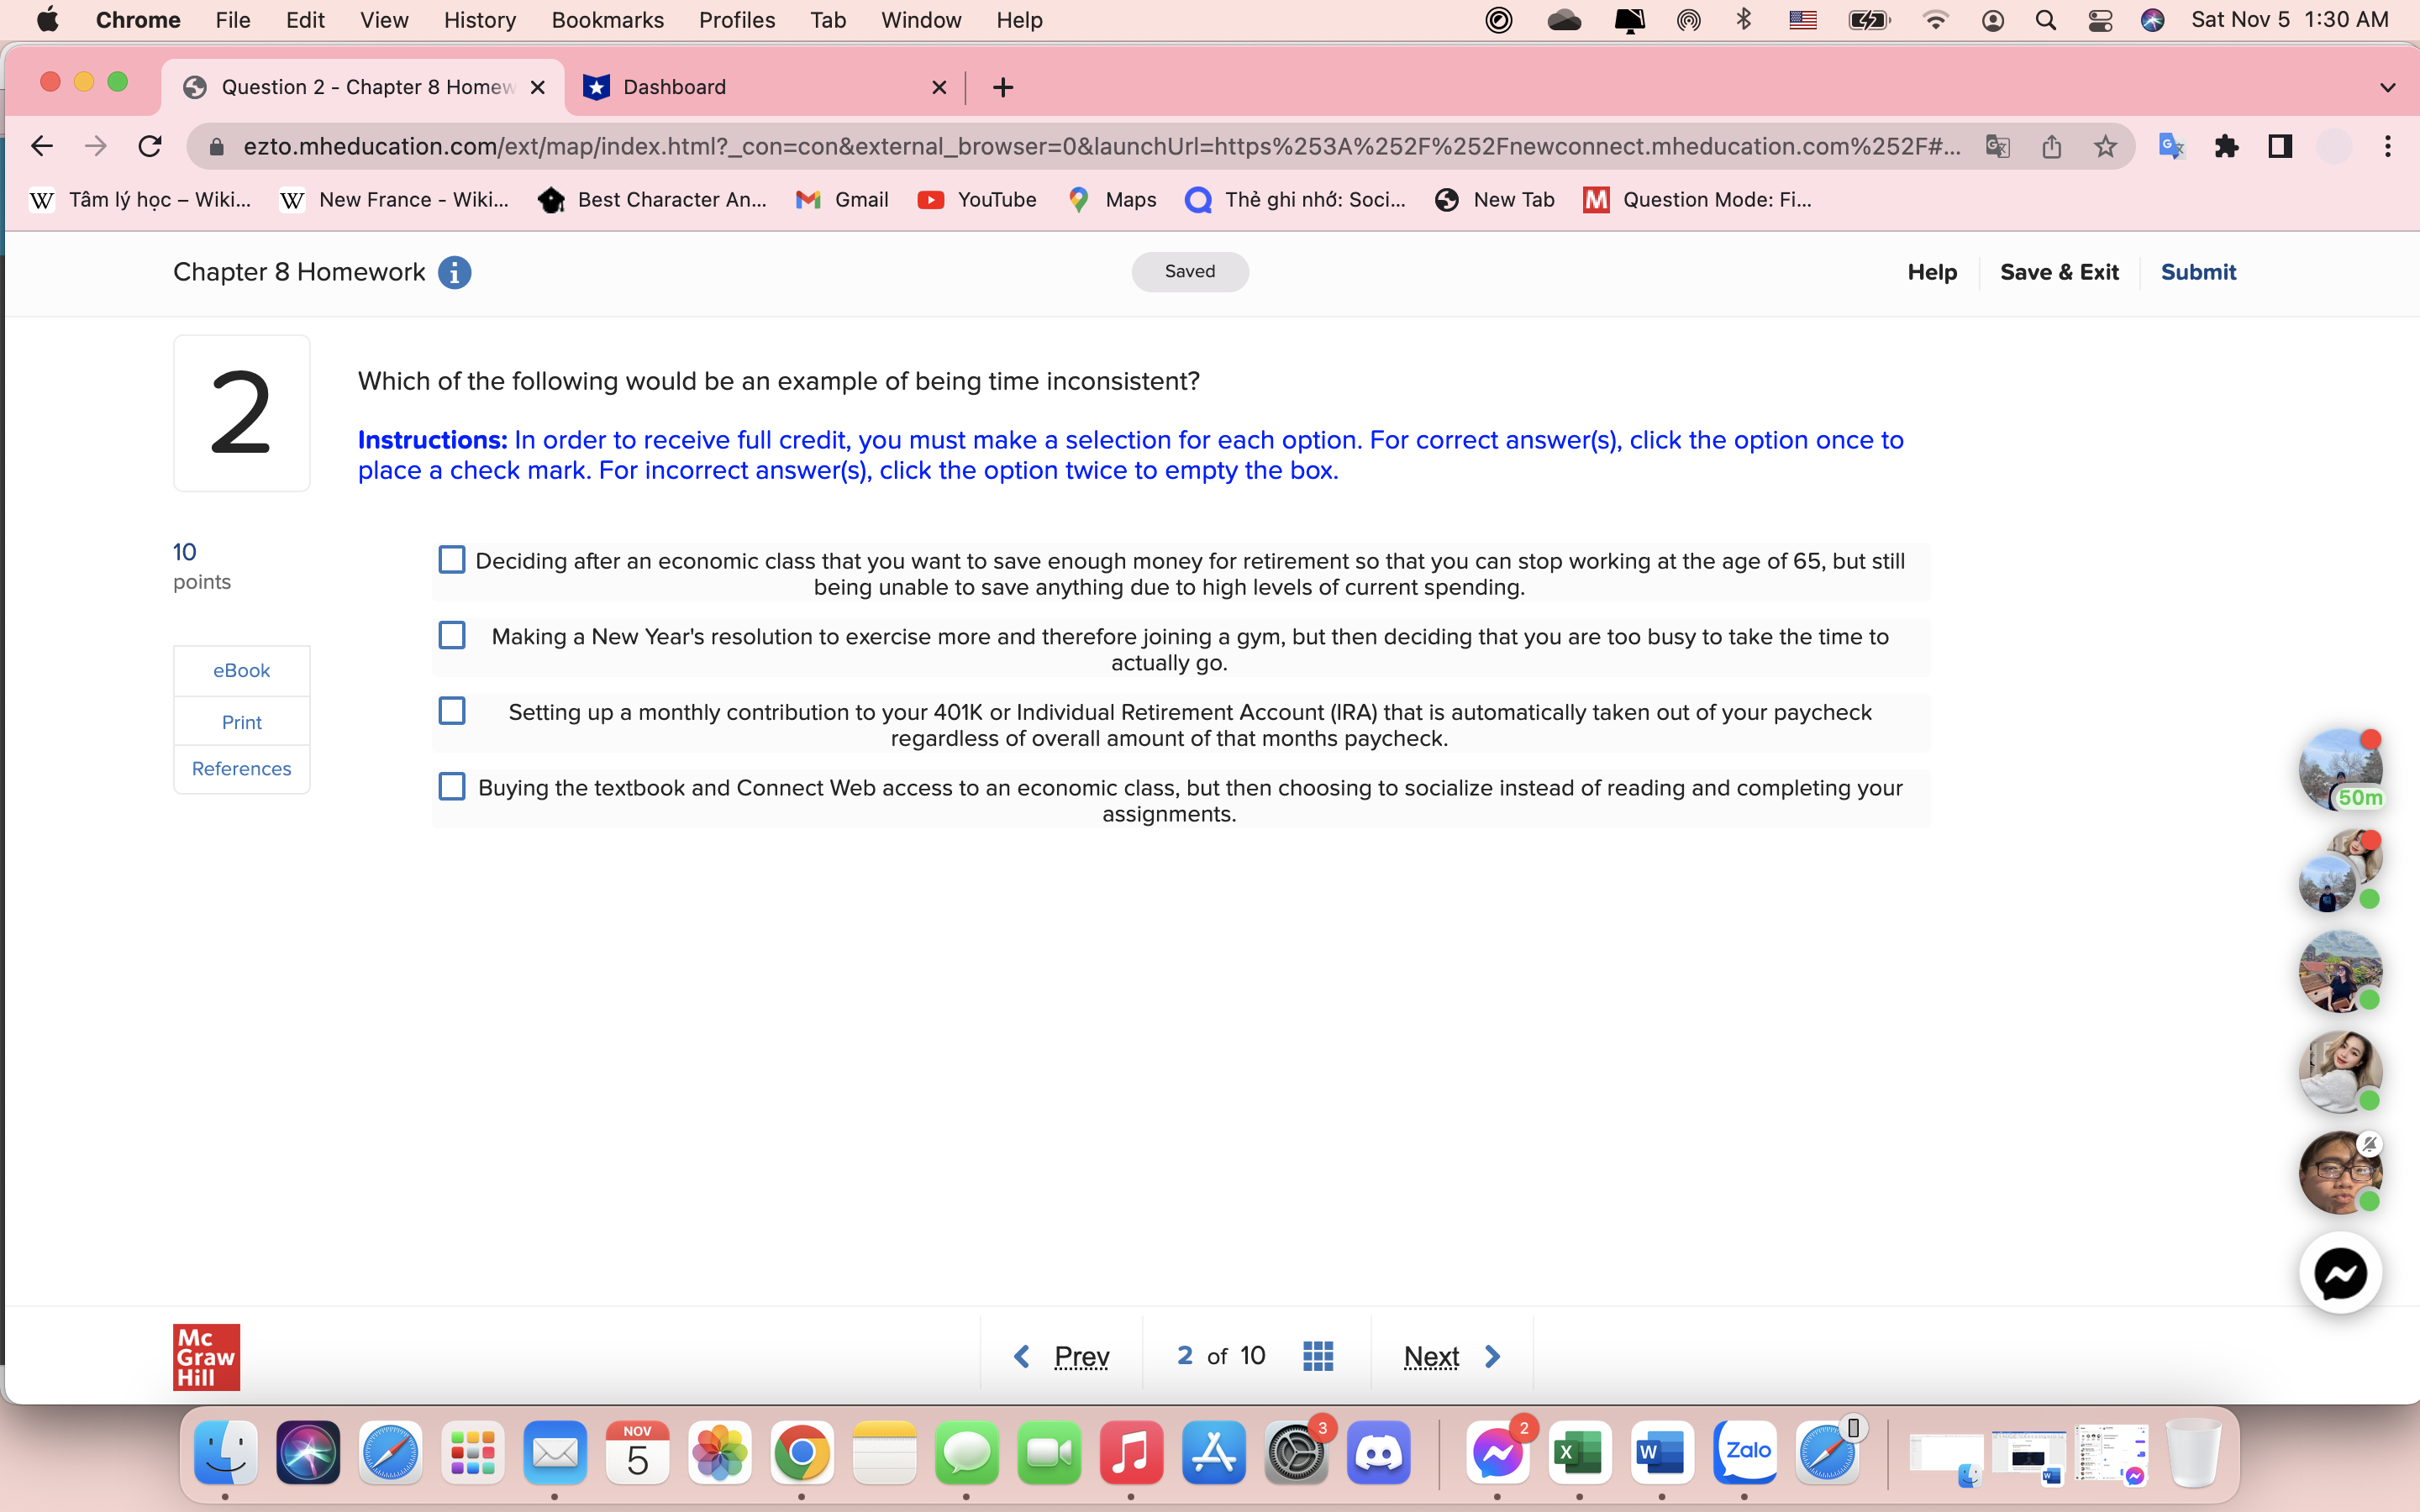Open Chrome's three-dot menu
Screen dimensions: 2420x1512
pyautogui.click(x=2388, y=146)
